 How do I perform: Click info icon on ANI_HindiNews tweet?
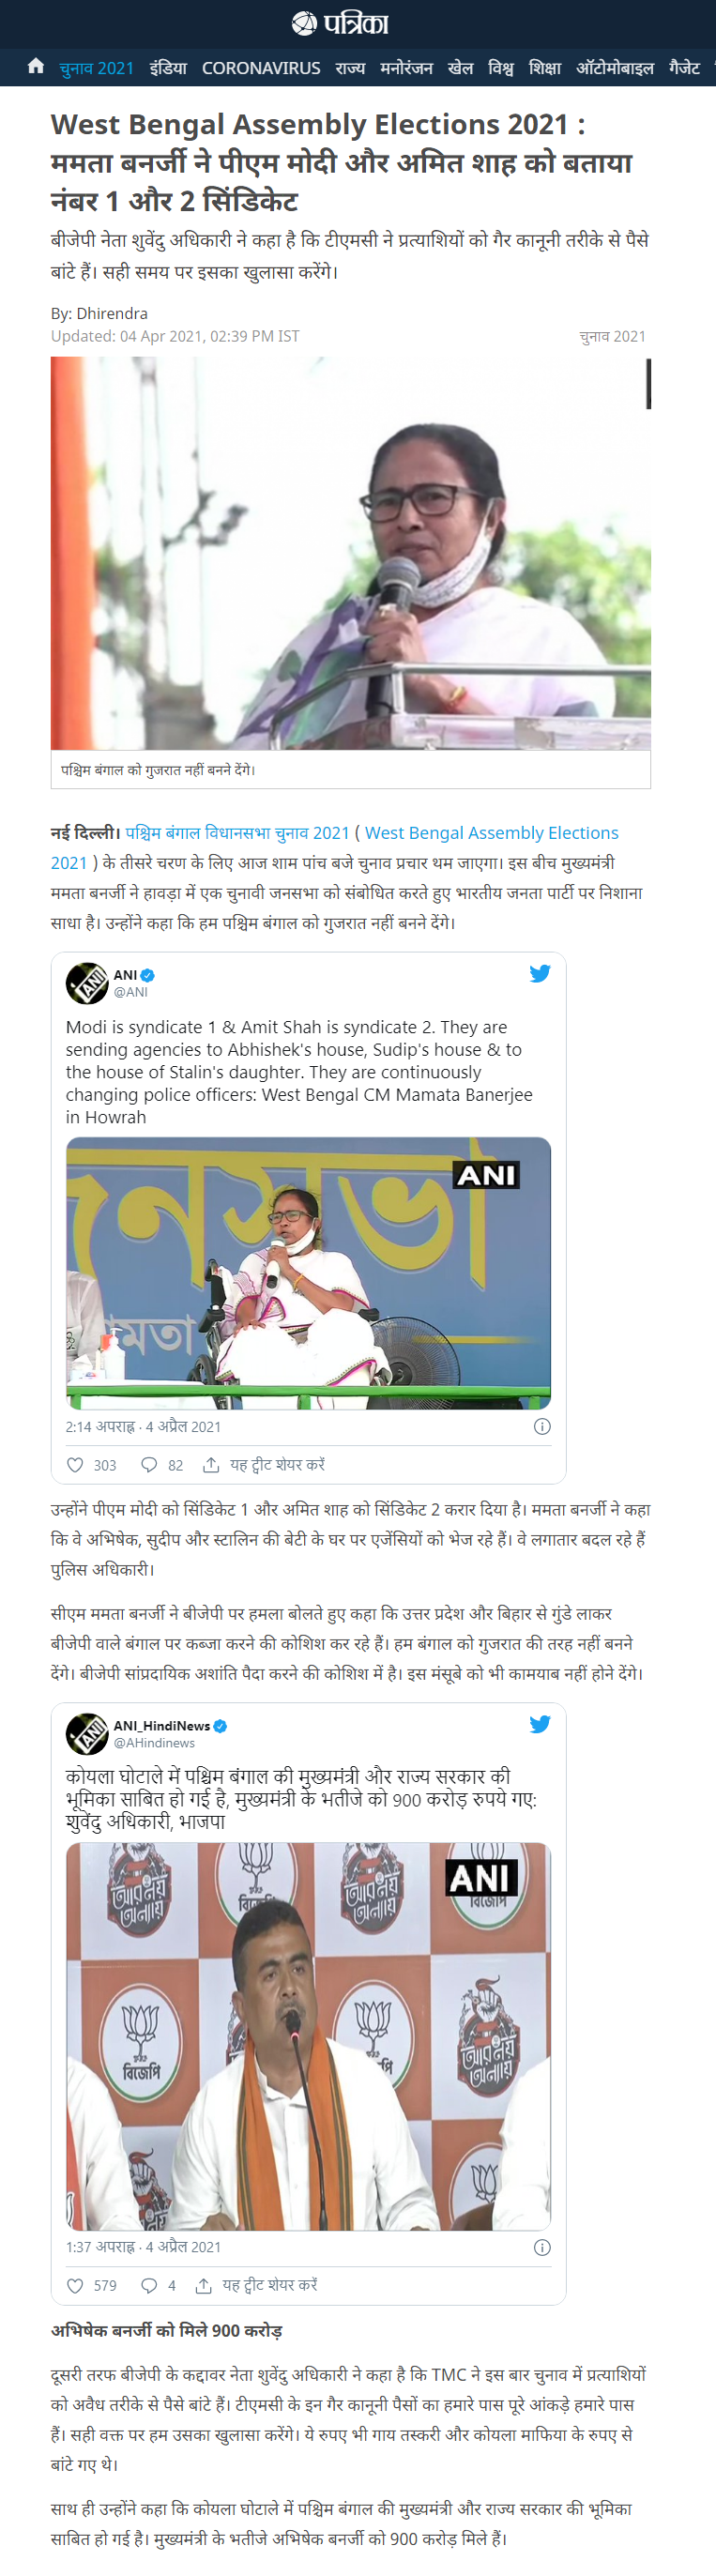[542, 2247]
